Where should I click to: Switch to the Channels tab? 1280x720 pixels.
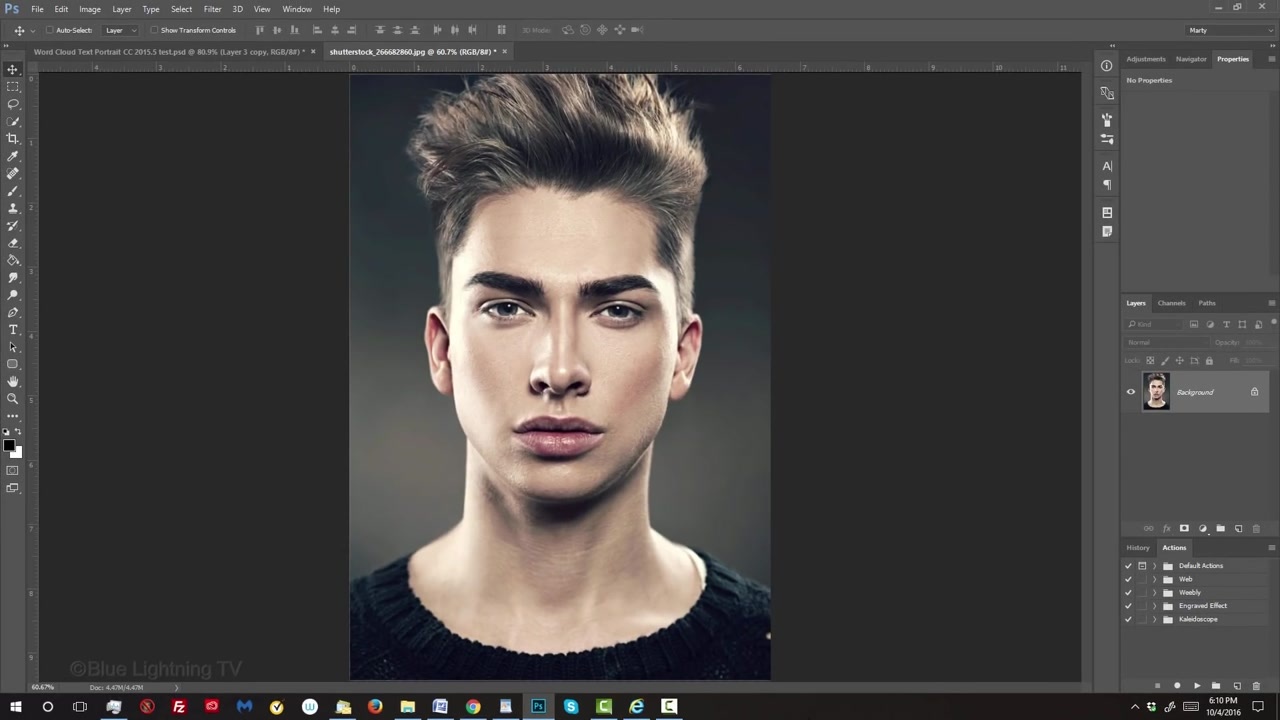coord(1171,303)
